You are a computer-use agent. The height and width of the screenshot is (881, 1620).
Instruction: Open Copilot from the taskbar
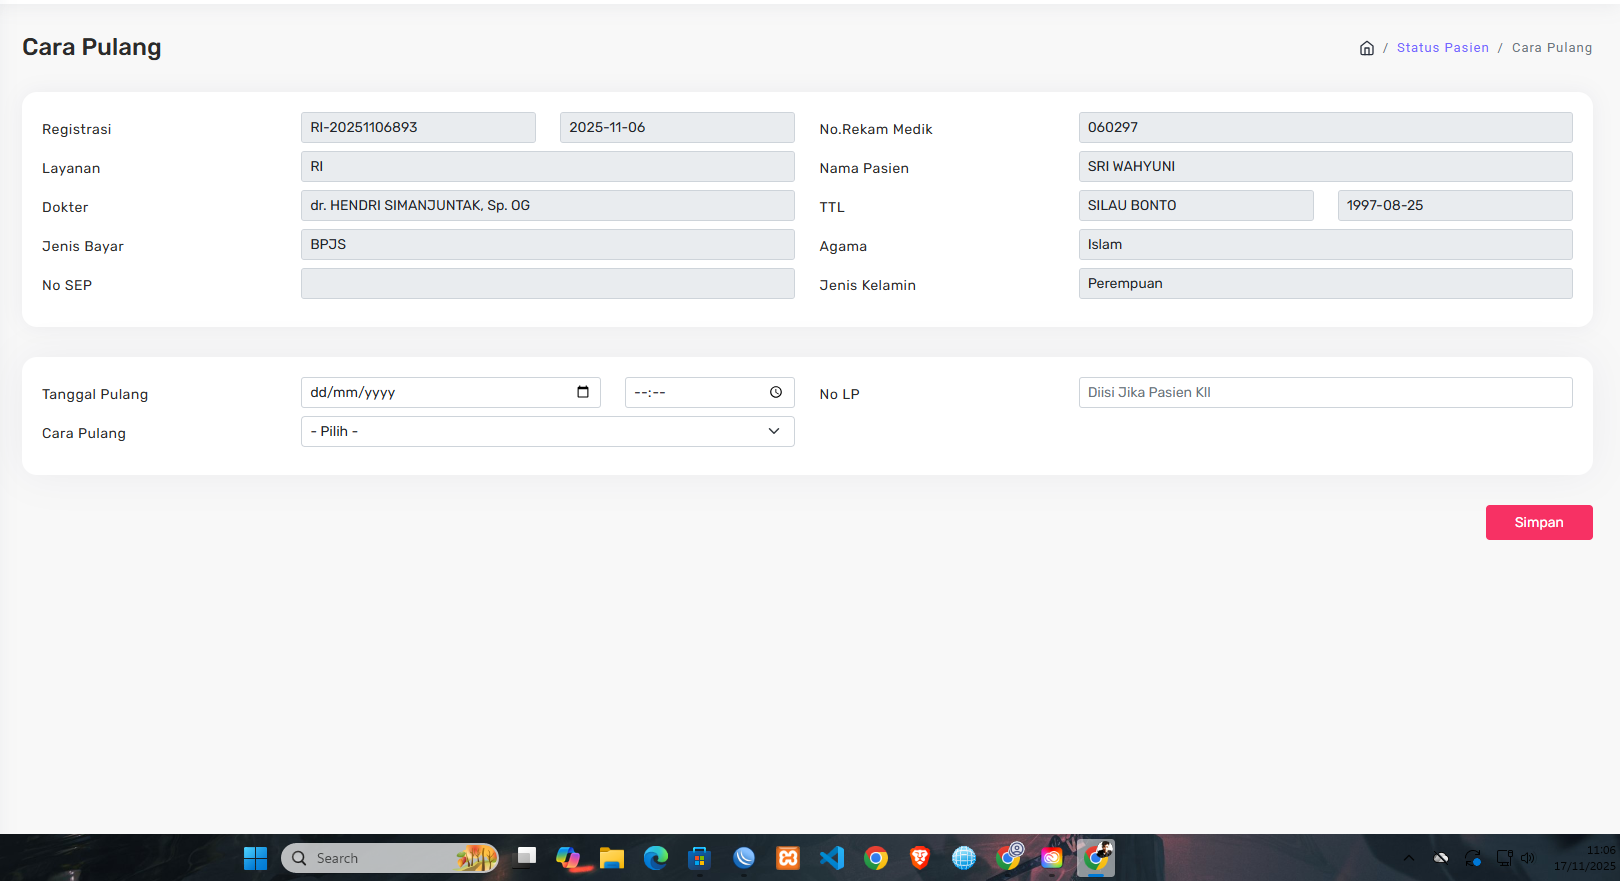(568, 858)
